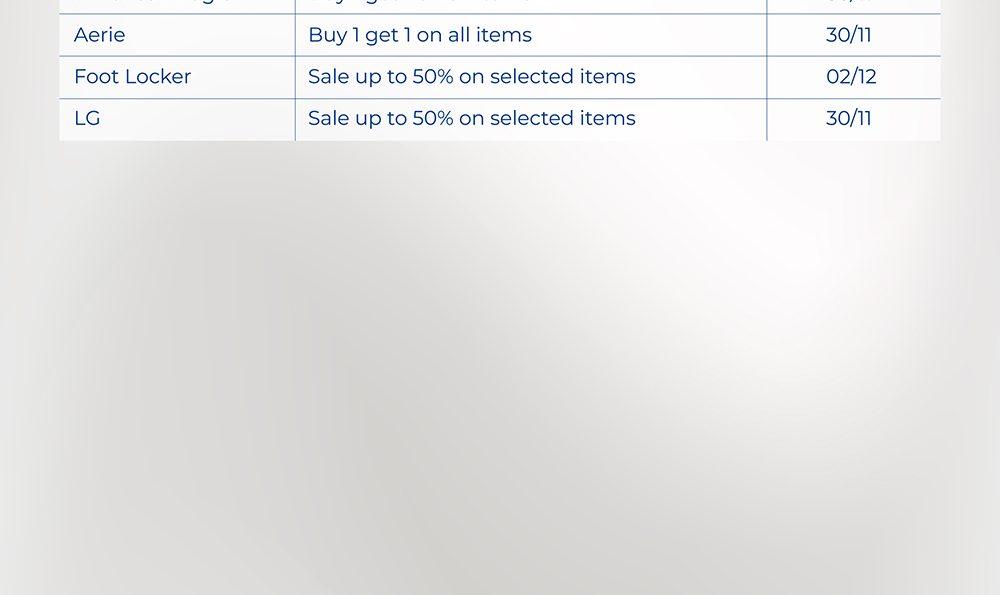
Task: Click the 30/11 date in the Aerie row
Action: click(x=849, y=35)
